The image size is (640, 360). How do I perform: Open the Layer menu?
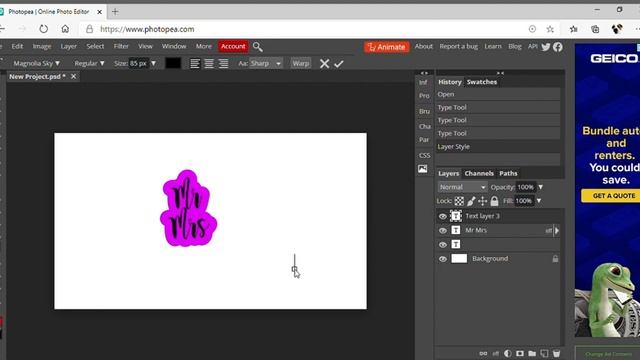click(x=69, y=46)
